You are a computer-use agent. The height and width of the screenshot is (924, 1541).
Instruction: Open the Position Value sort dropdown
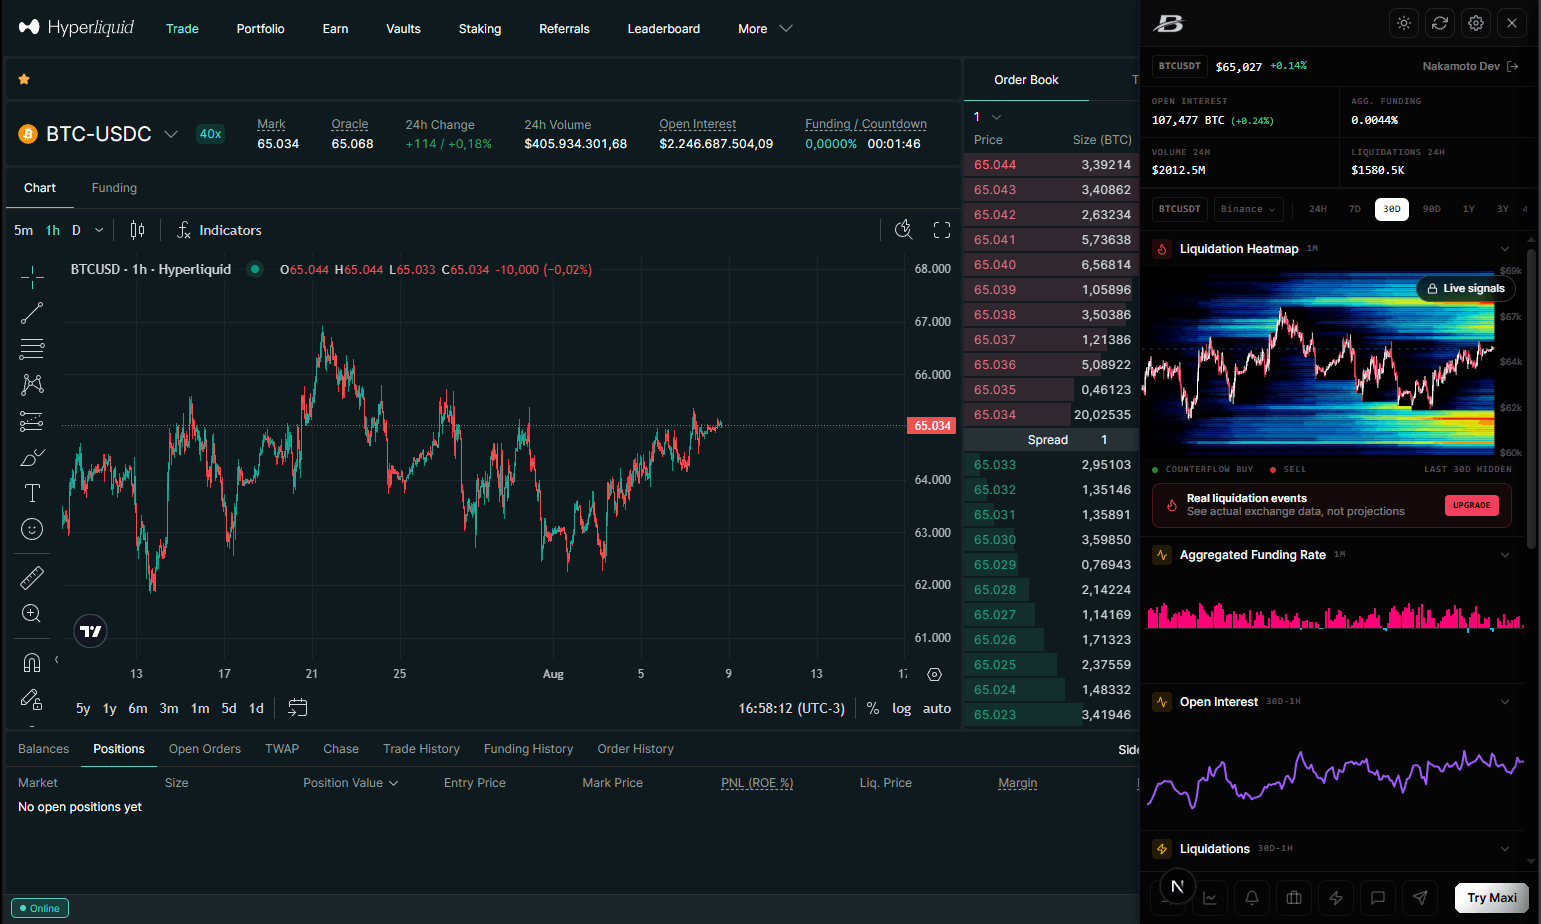pos(351,783)
